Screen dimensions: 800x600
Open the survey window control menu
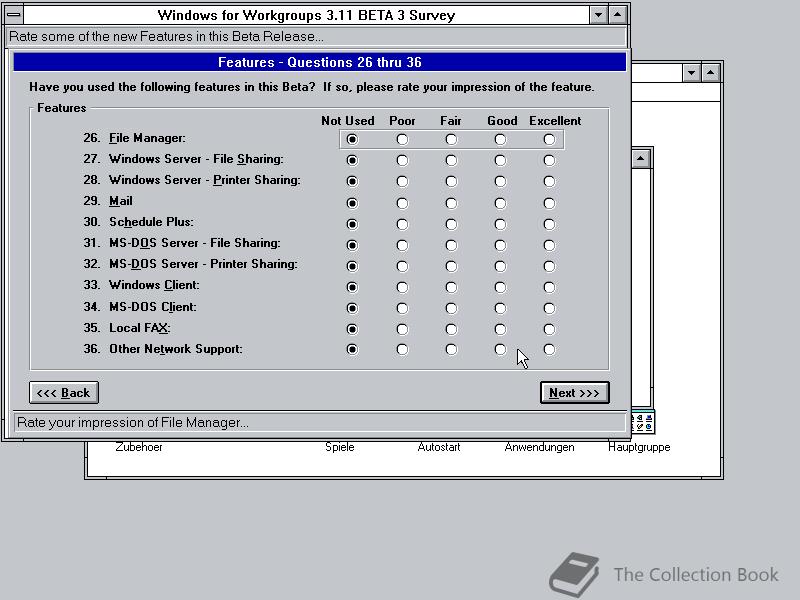[14, 15]
